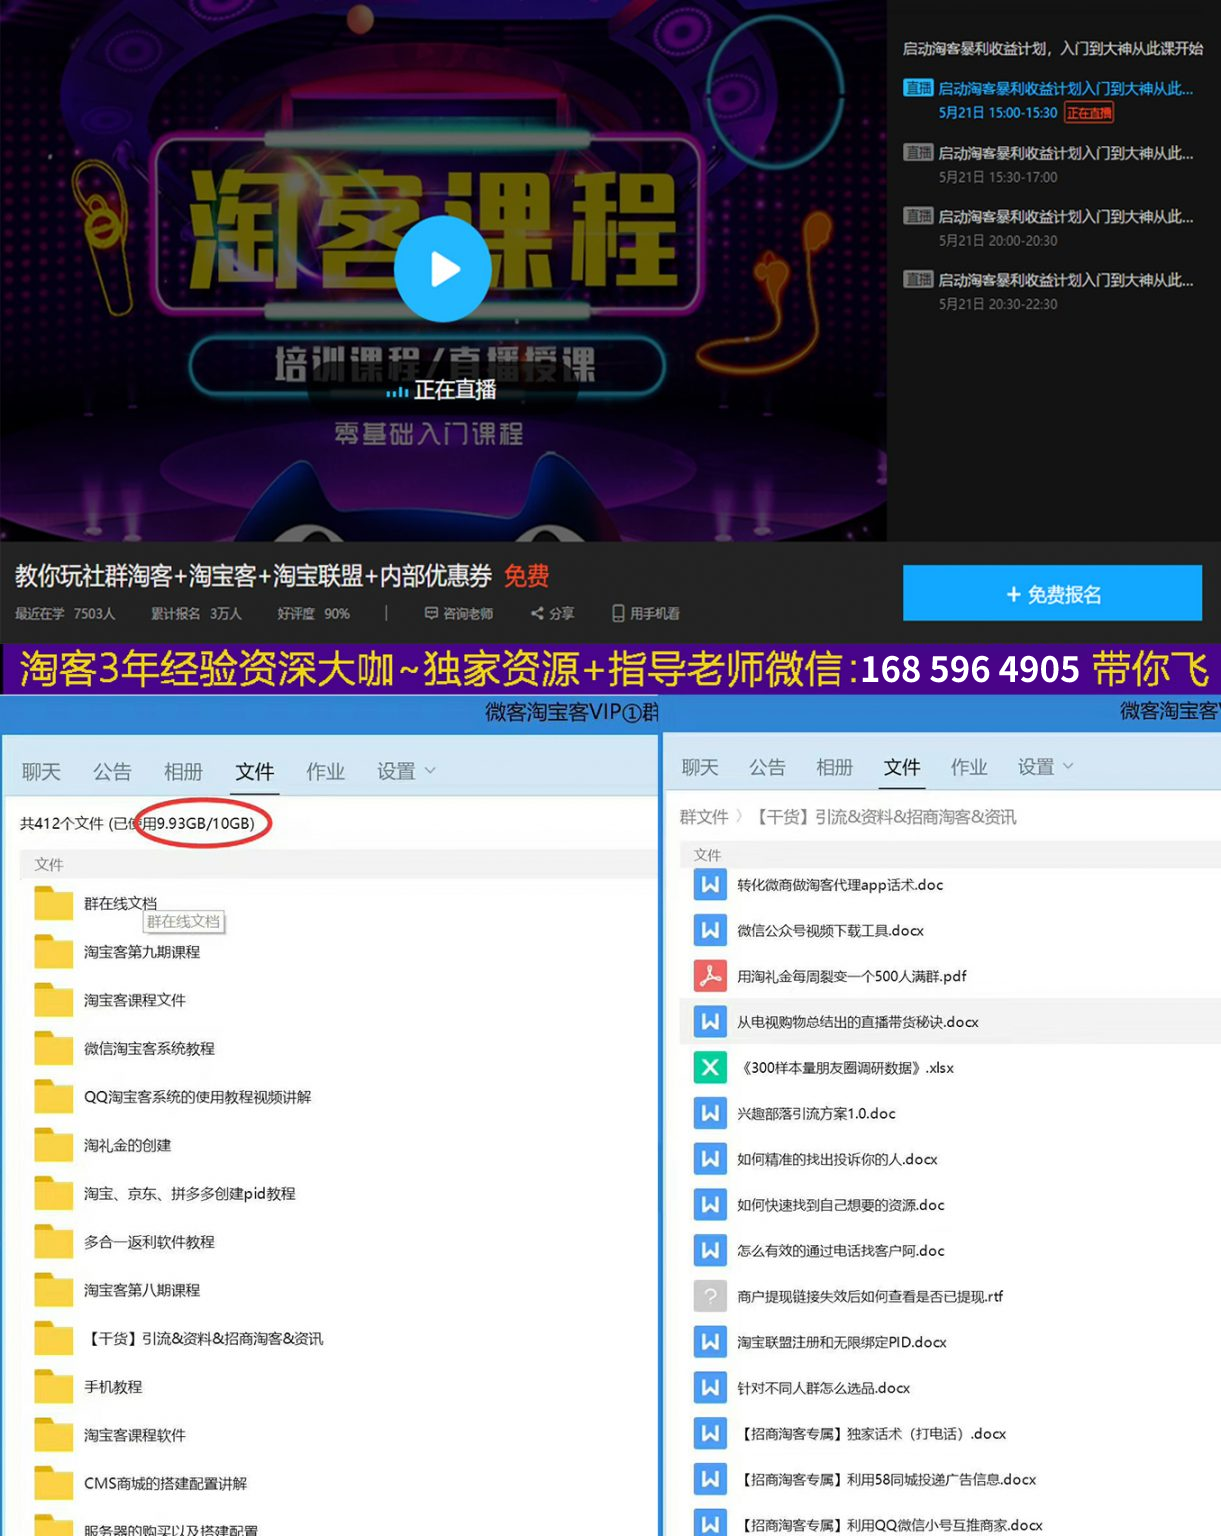
Task: Open 微信淘宝客系统教程 folder icon
Action: pos(53,1049)
